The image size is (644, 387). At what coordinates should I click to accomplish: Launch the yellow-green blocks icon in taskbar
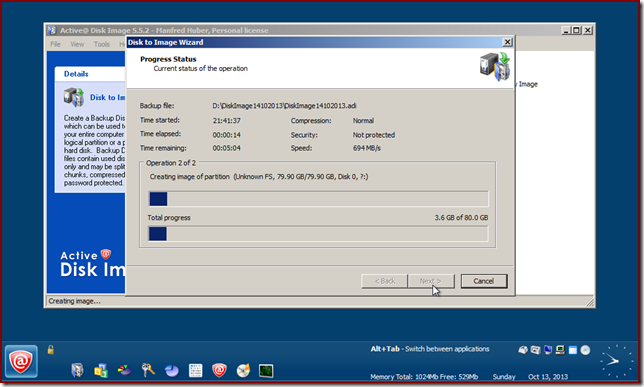[101, 370]
